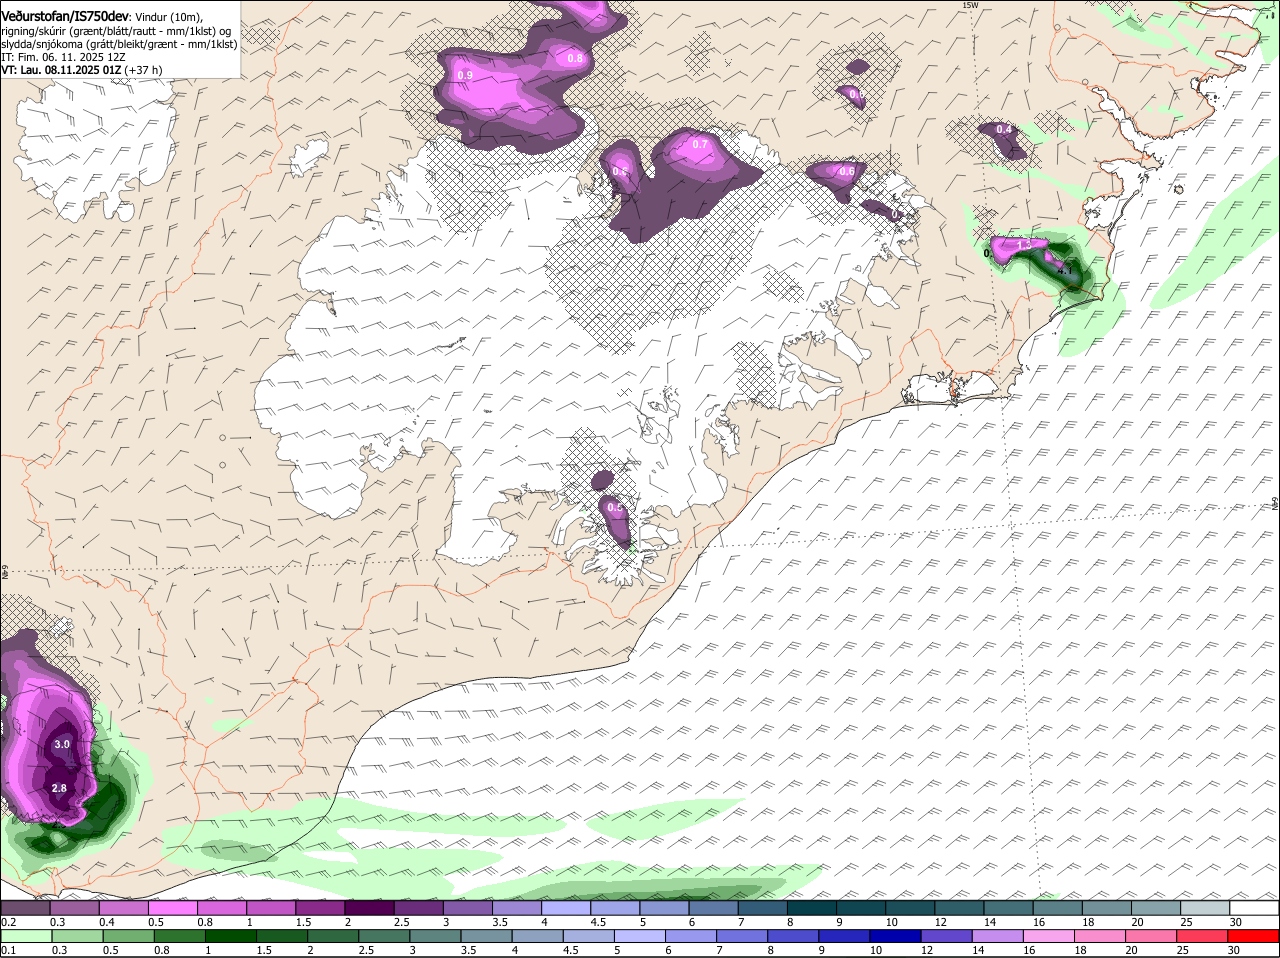This screenshot has height=958, width=1280.
Task: Select the green-row legend swatch starting at 4.5
Action: click(588, 937)
